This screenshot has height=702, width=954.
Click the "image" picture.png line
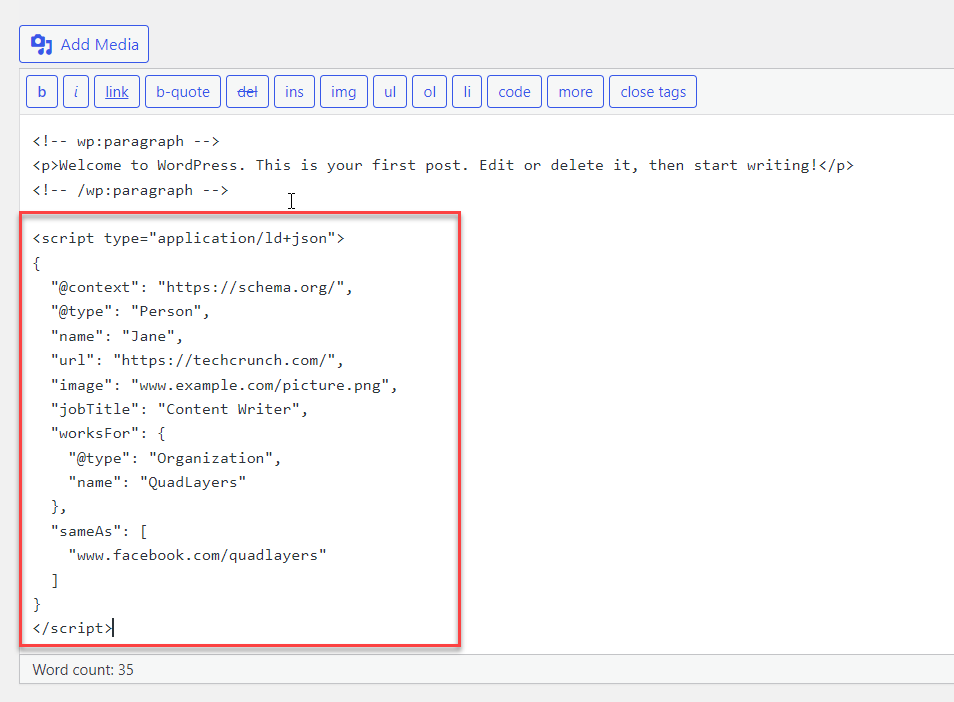tap(224, 386)
